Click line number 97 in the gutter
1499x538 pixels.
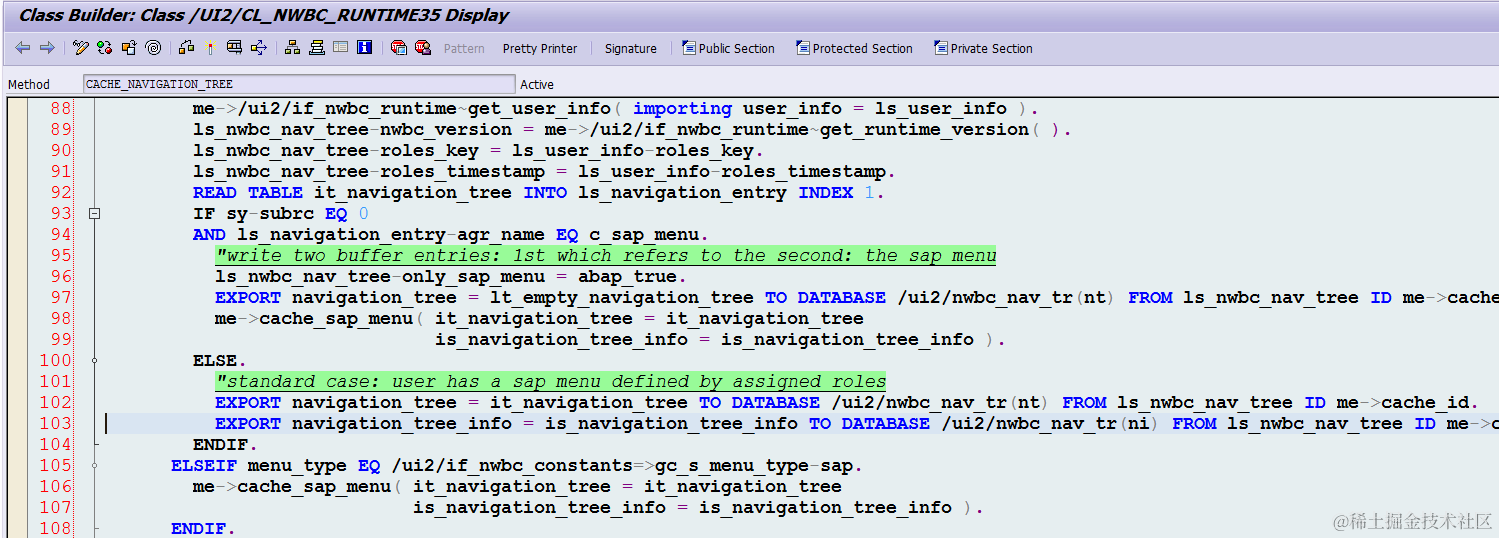coord(60,297)
